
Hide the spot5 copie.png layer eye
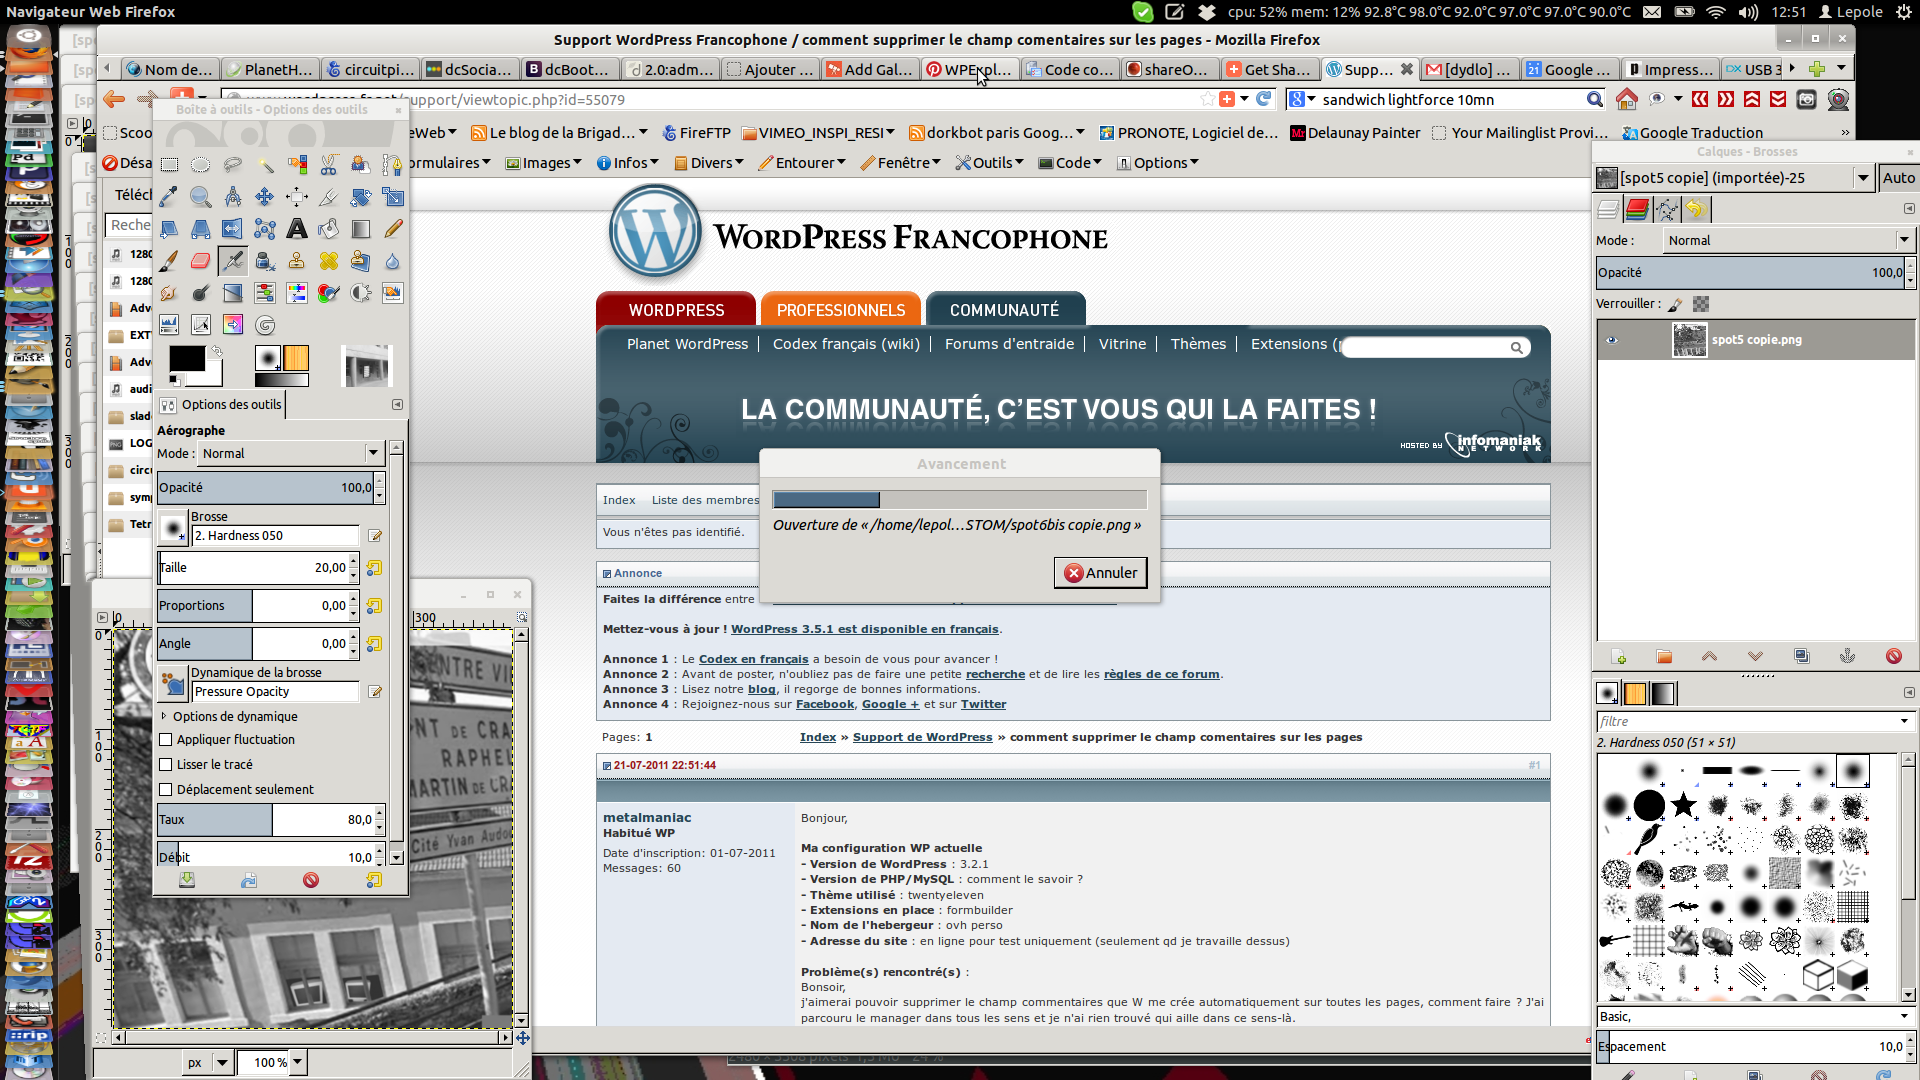1611,340
